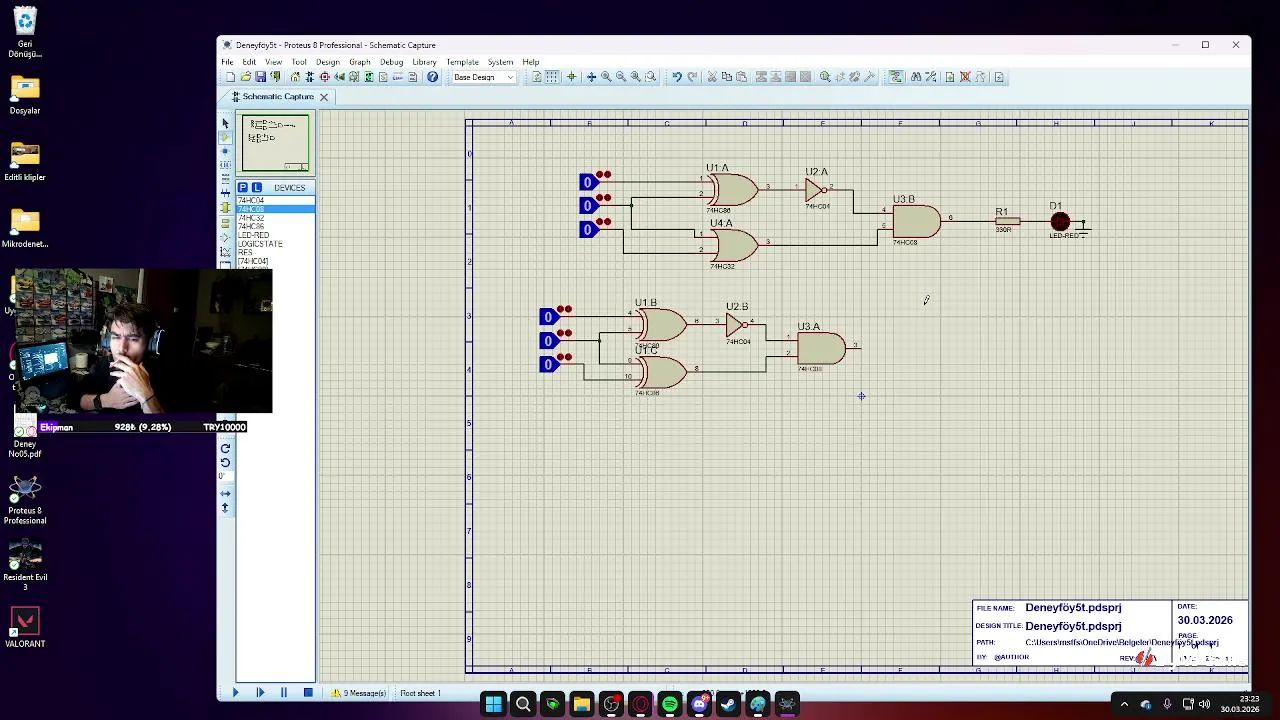Open the PCB Layout toolbar icon

pyautogui.click(x=325, y=77)
